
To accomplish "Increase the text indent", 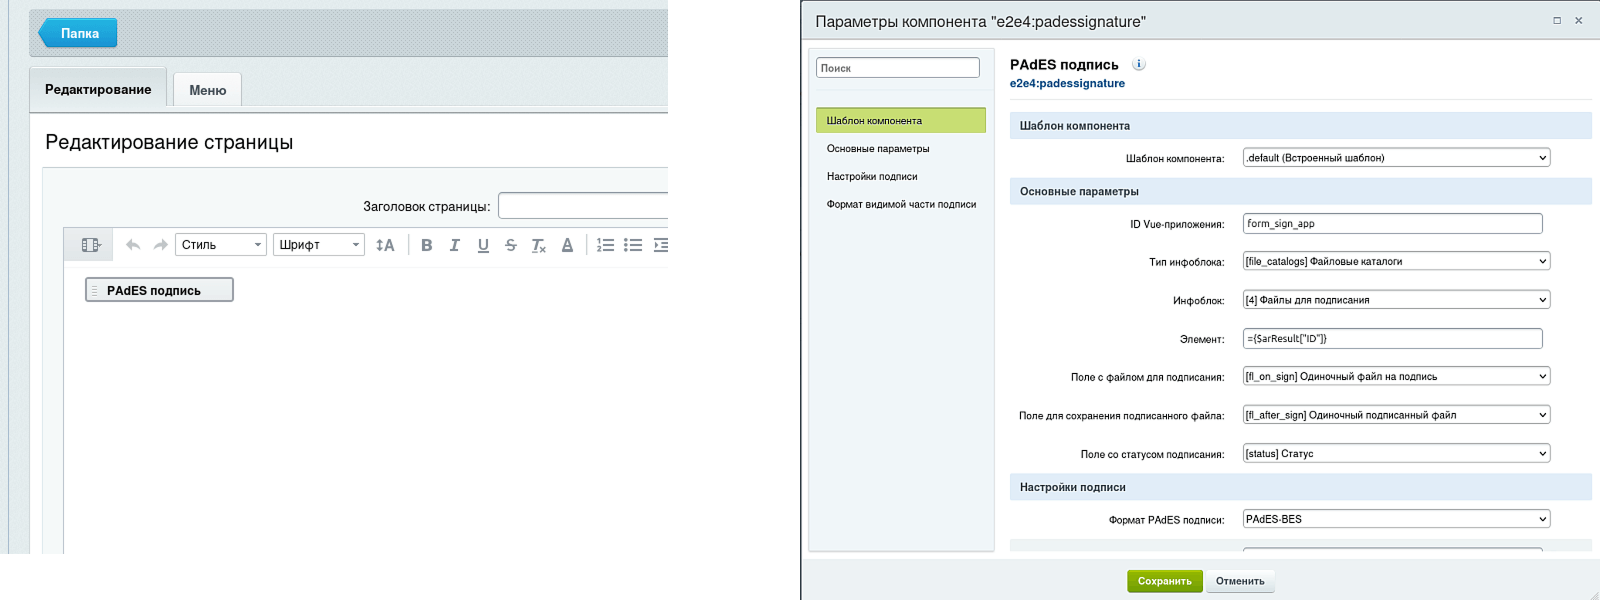I will [x=660, y=245].
